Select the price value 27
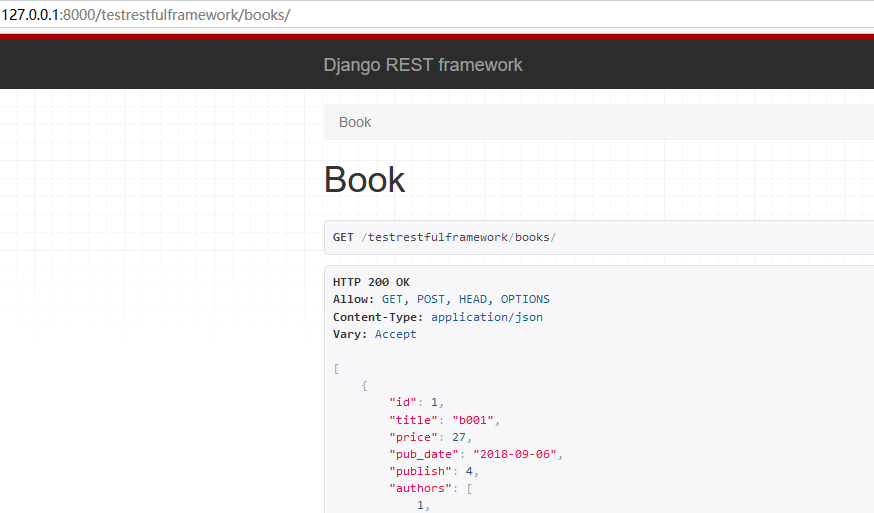 click(x=459, y=437)
